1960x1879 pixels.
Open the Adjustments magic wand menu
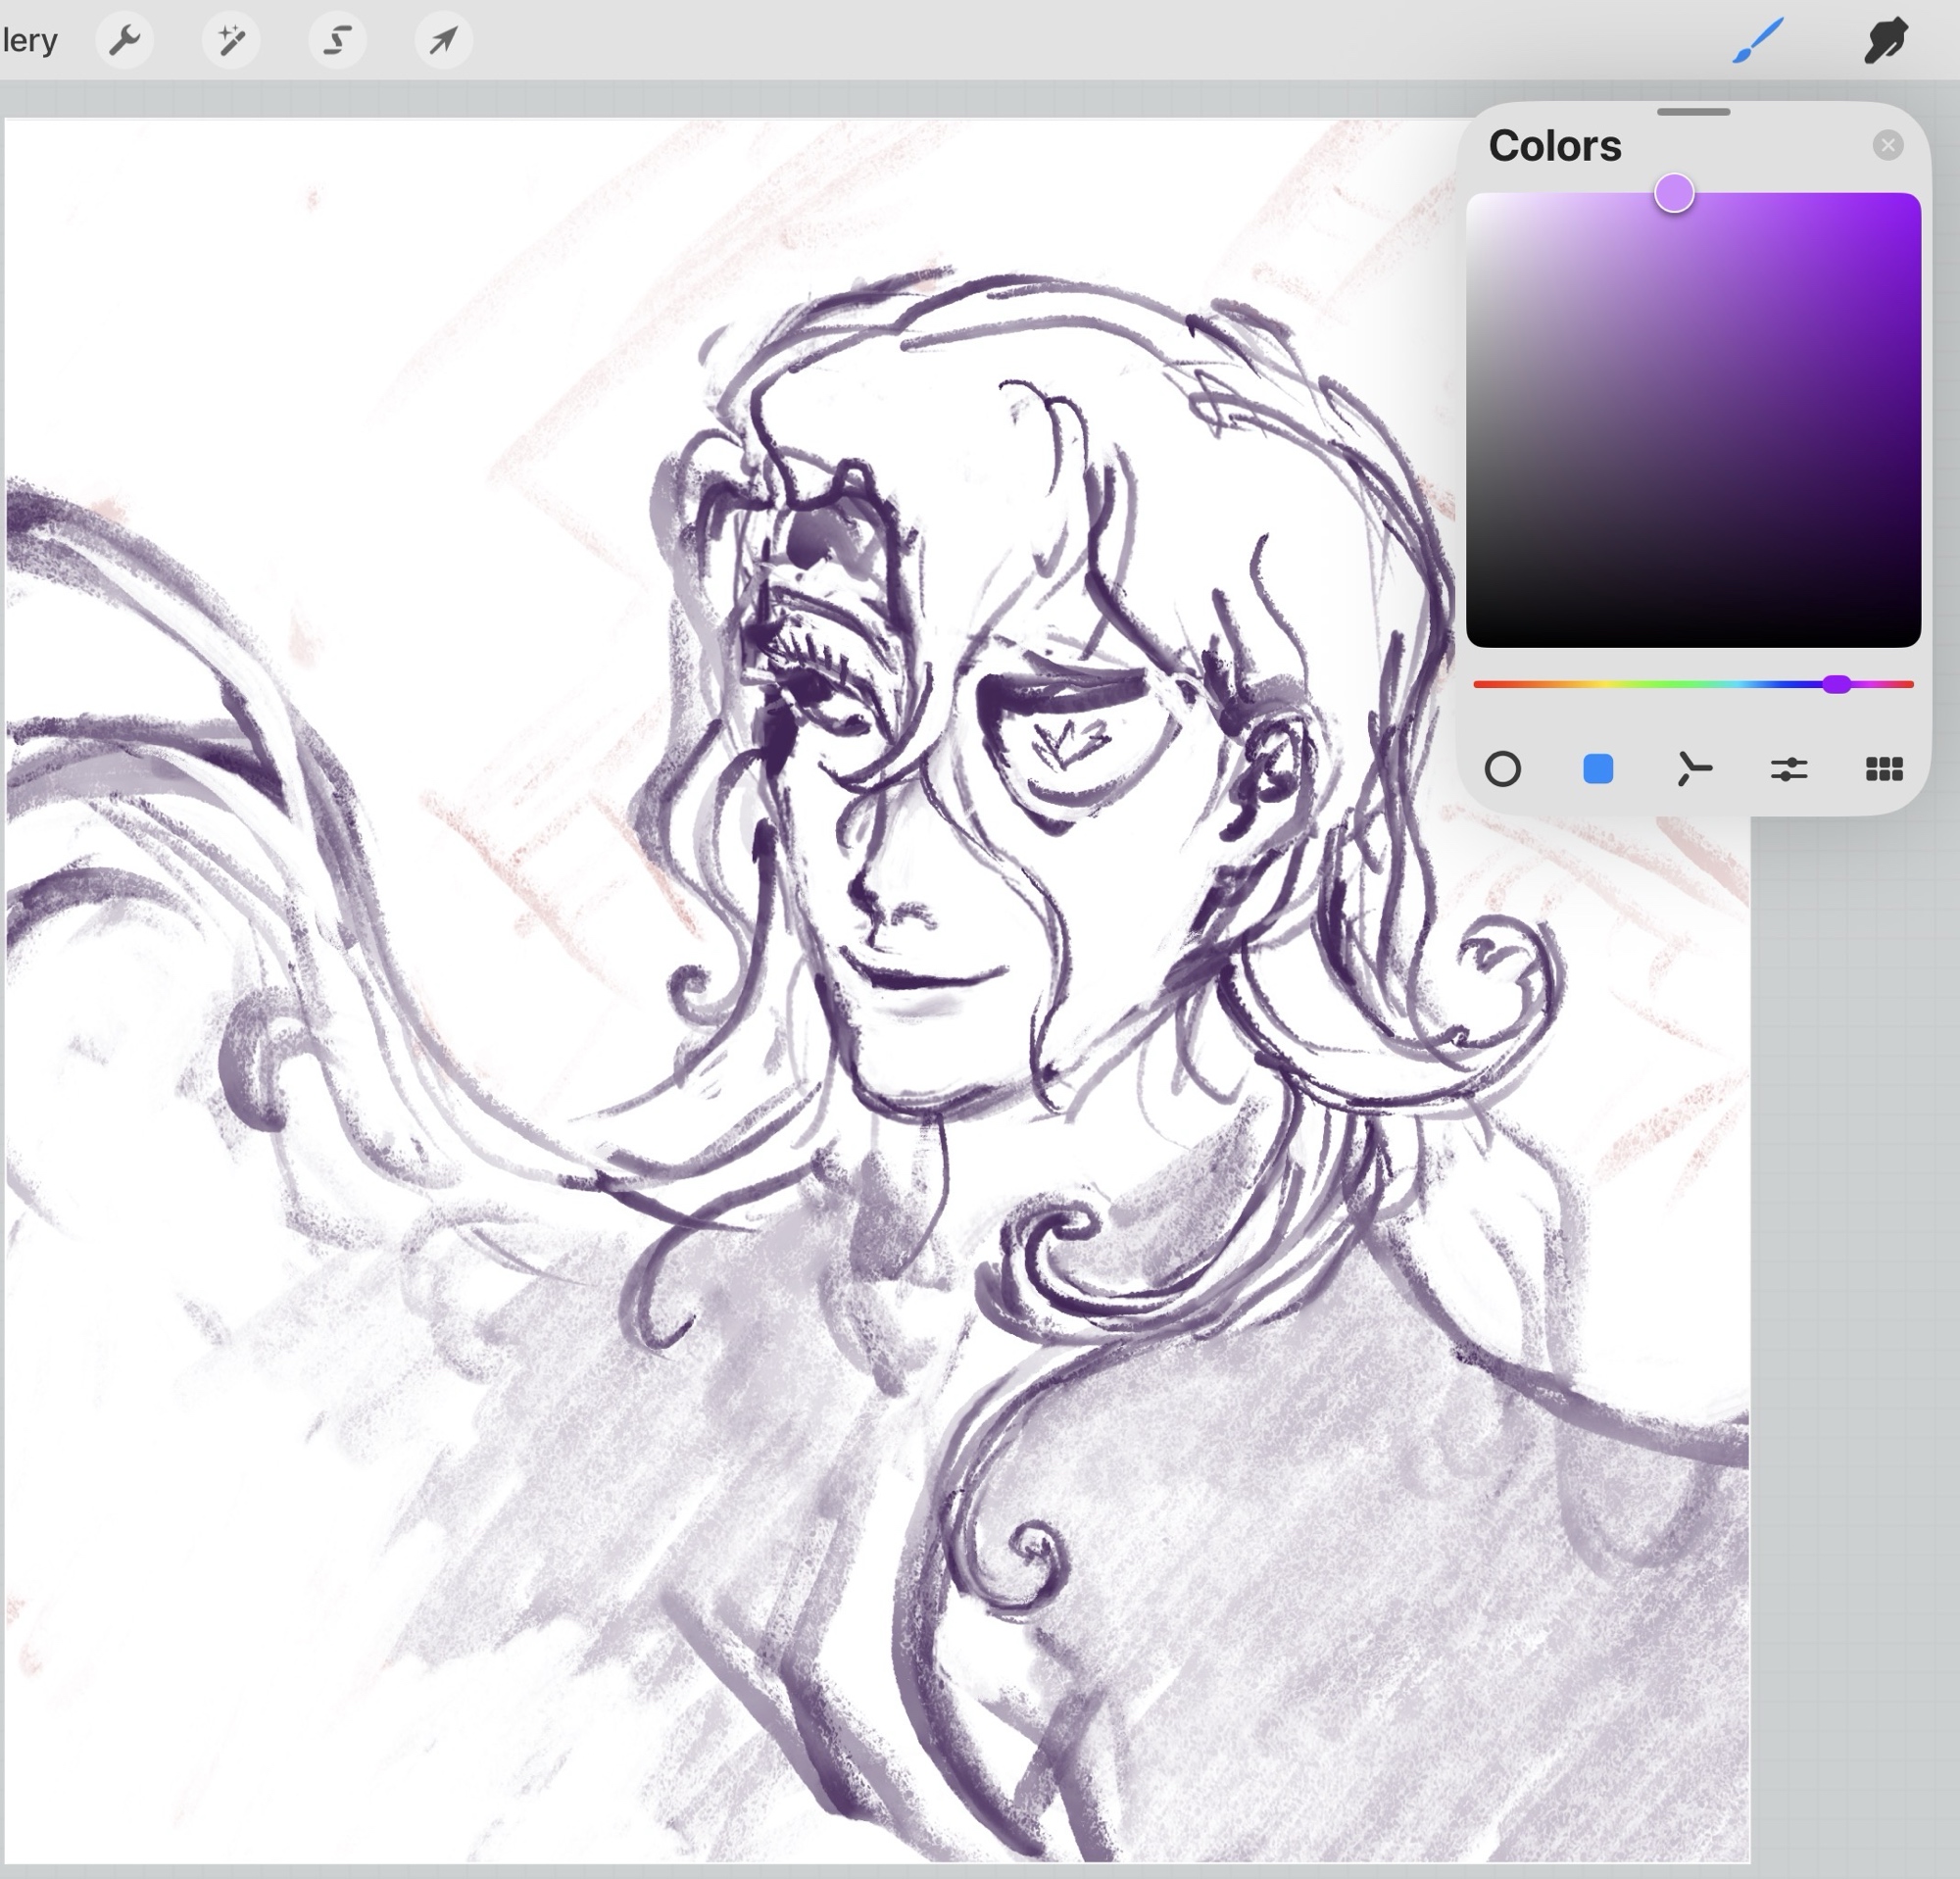(x=231, y=41)
